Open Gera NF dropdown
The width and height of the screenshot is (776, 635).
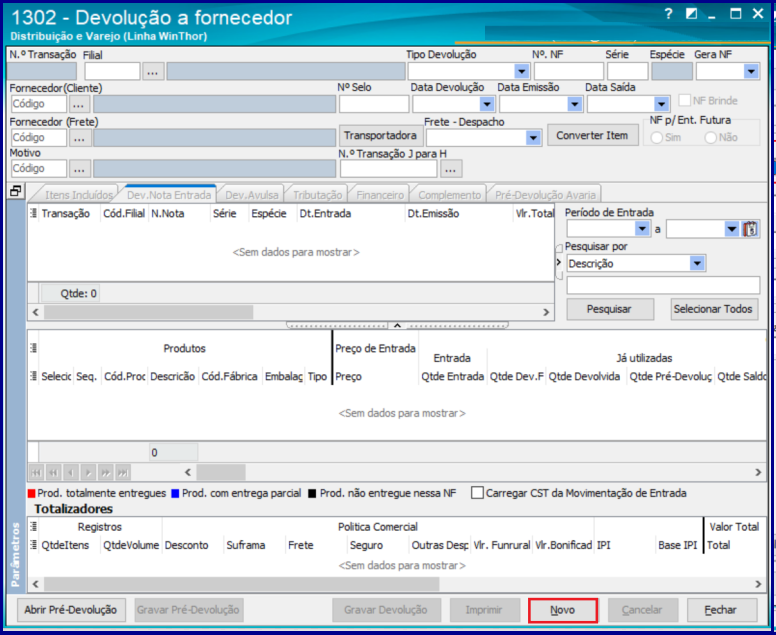point(751,72)
